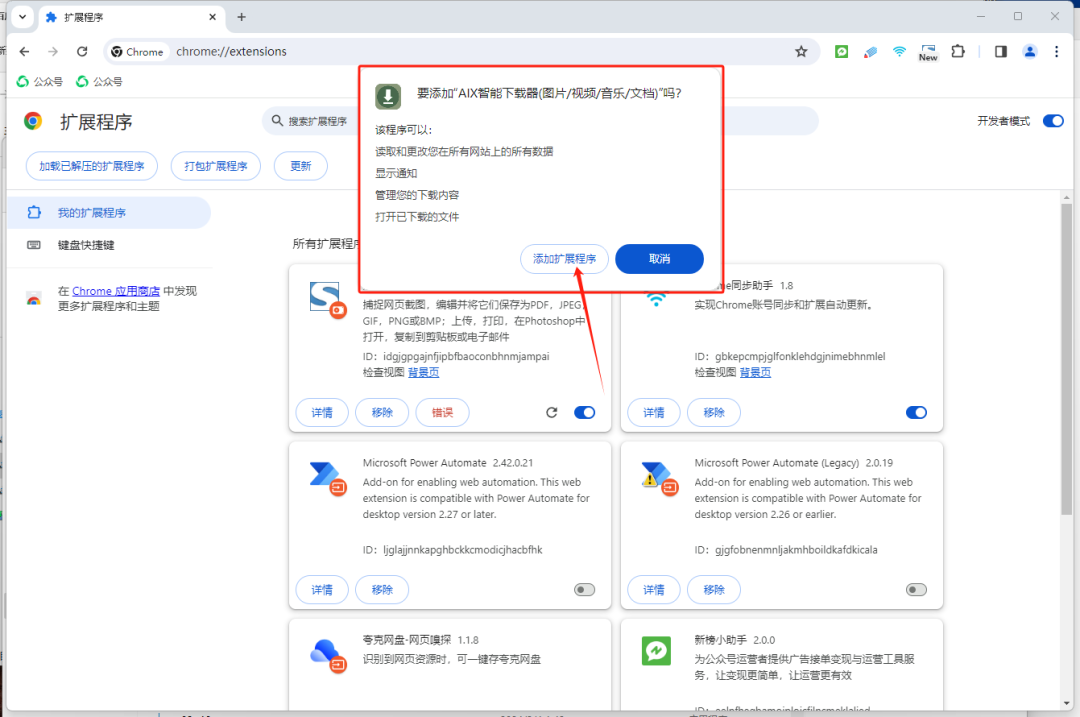Confirm with 添加扩展程序 in dialog
Image resolution: width=1080 pixels, height=717 pixels.
coord(564,259)
